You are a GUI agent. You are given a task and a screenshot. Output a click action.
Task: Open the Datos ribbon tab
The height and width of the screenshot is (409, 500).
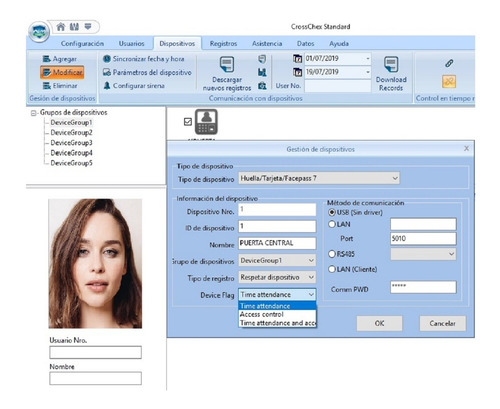[x=306, y=44]
